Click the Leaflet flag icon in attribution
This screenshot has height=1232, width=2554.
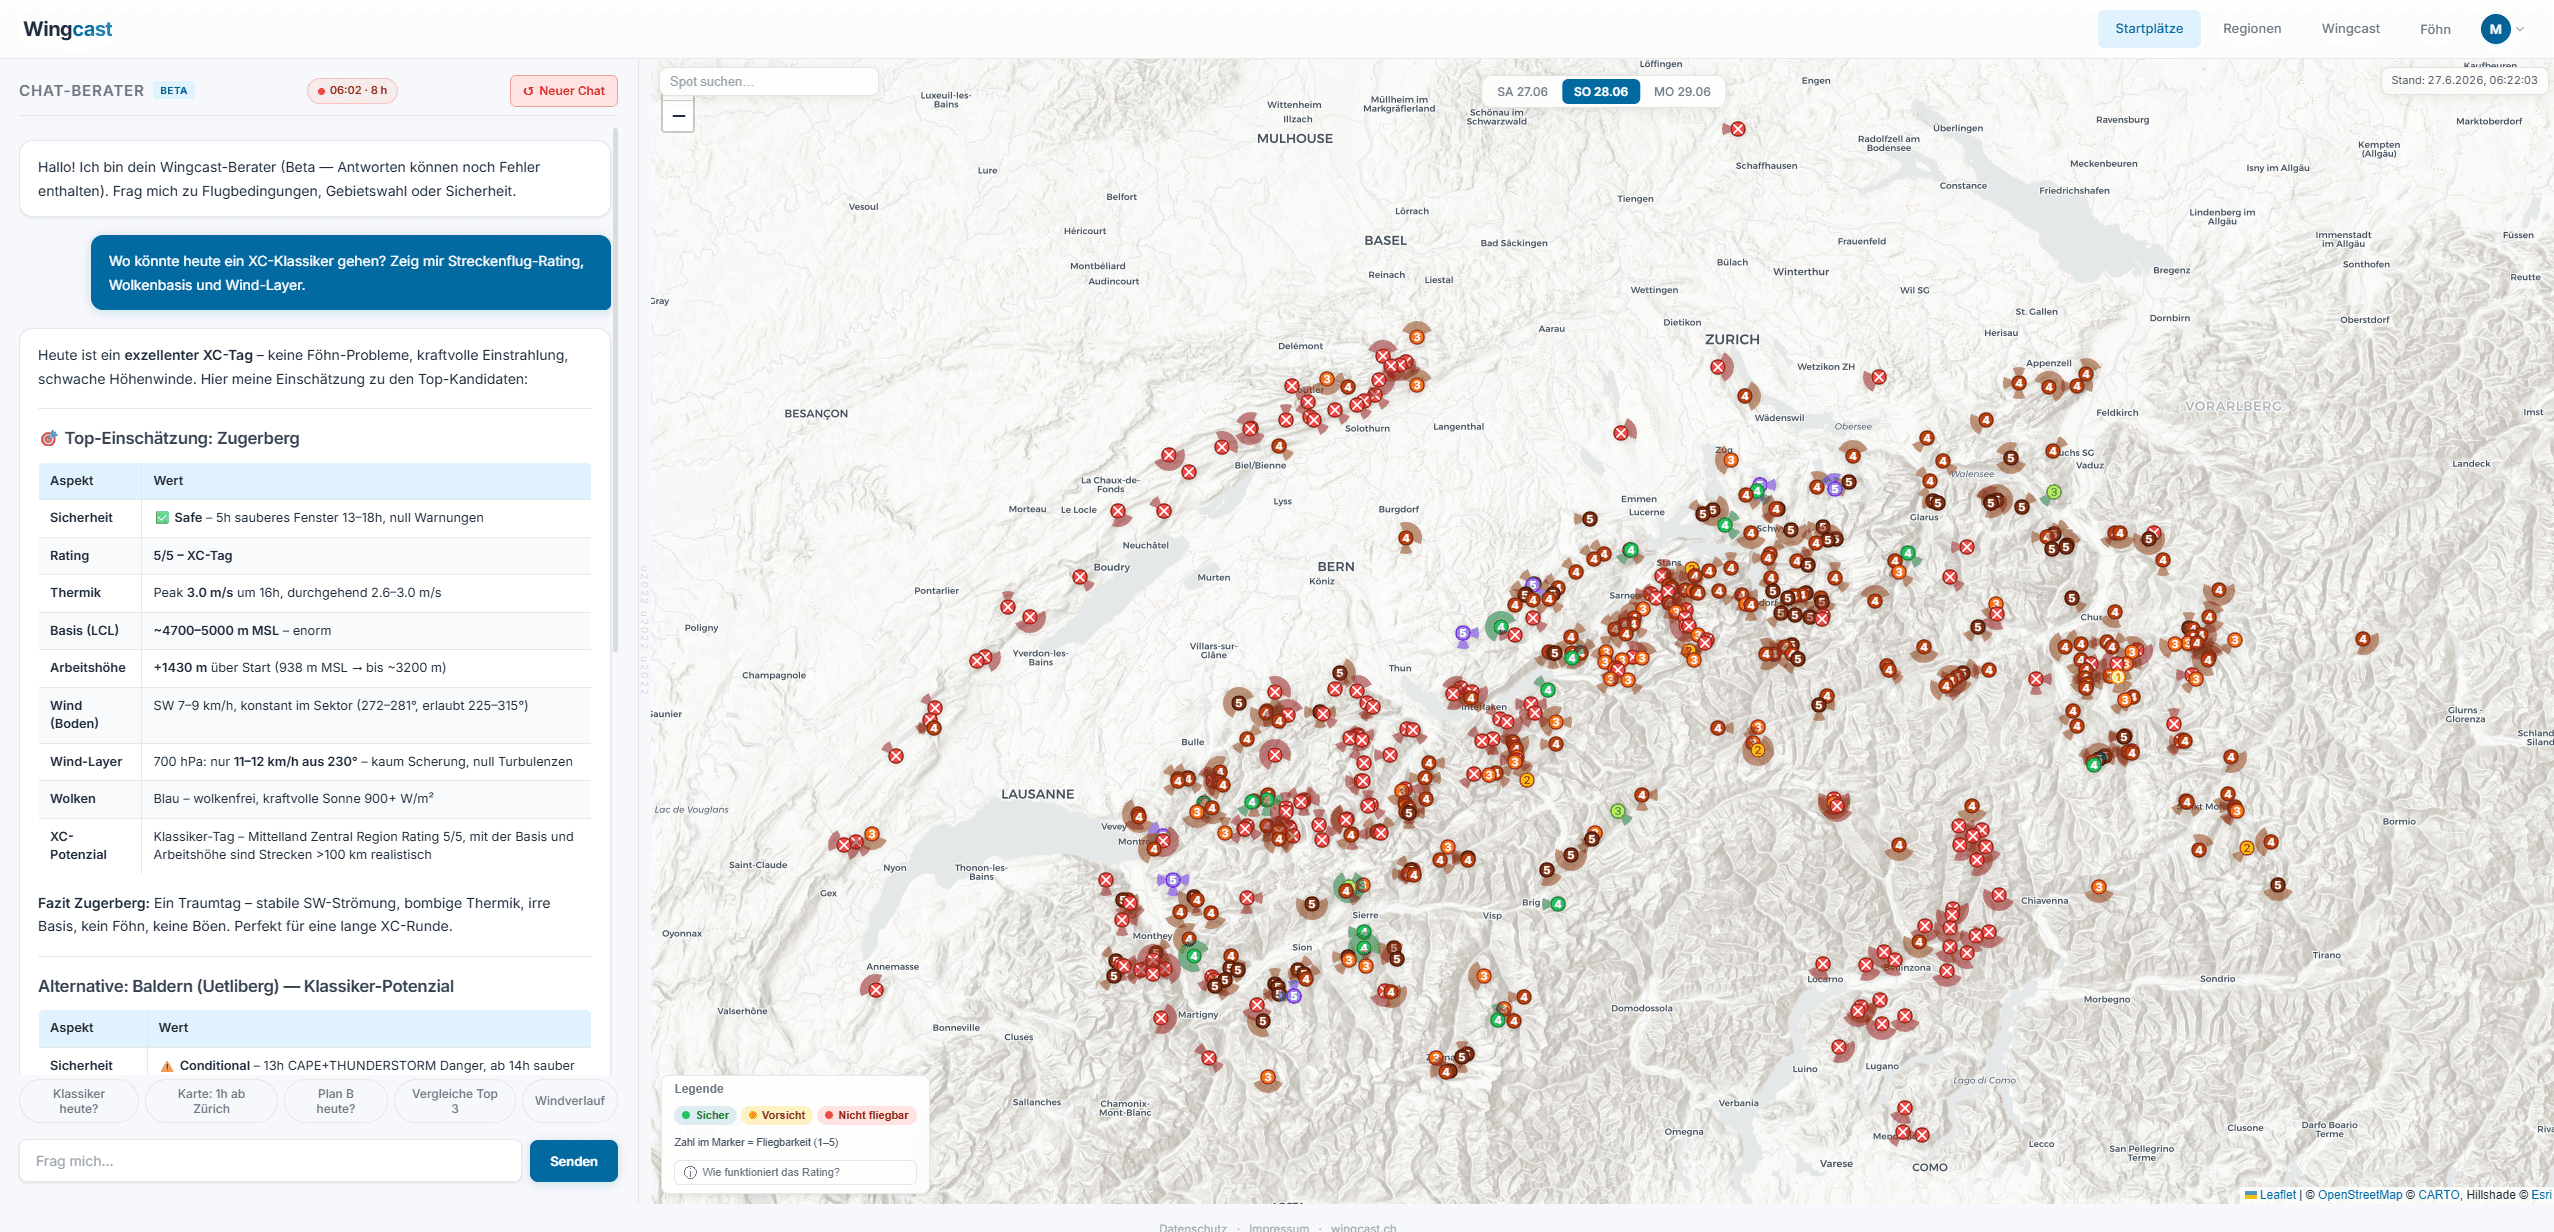[x=2251, y=1194]
